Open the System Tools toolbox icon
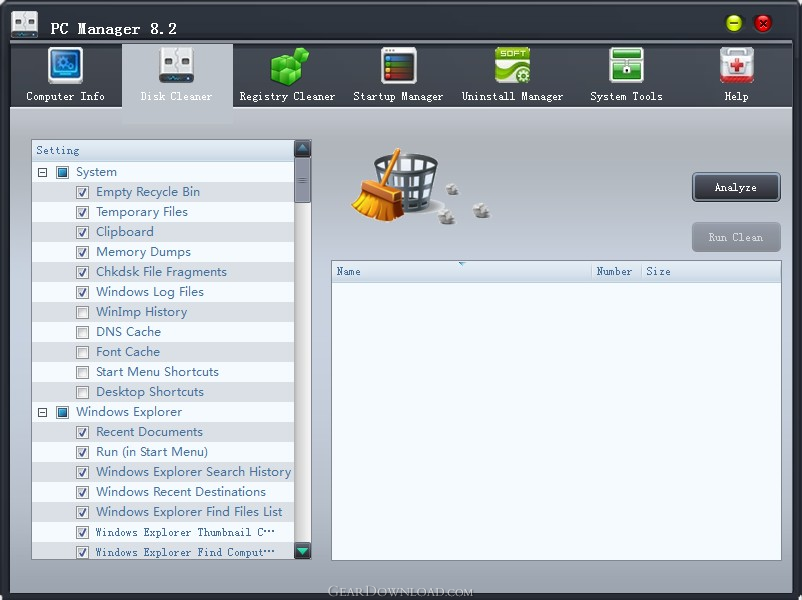 [627, 65]
